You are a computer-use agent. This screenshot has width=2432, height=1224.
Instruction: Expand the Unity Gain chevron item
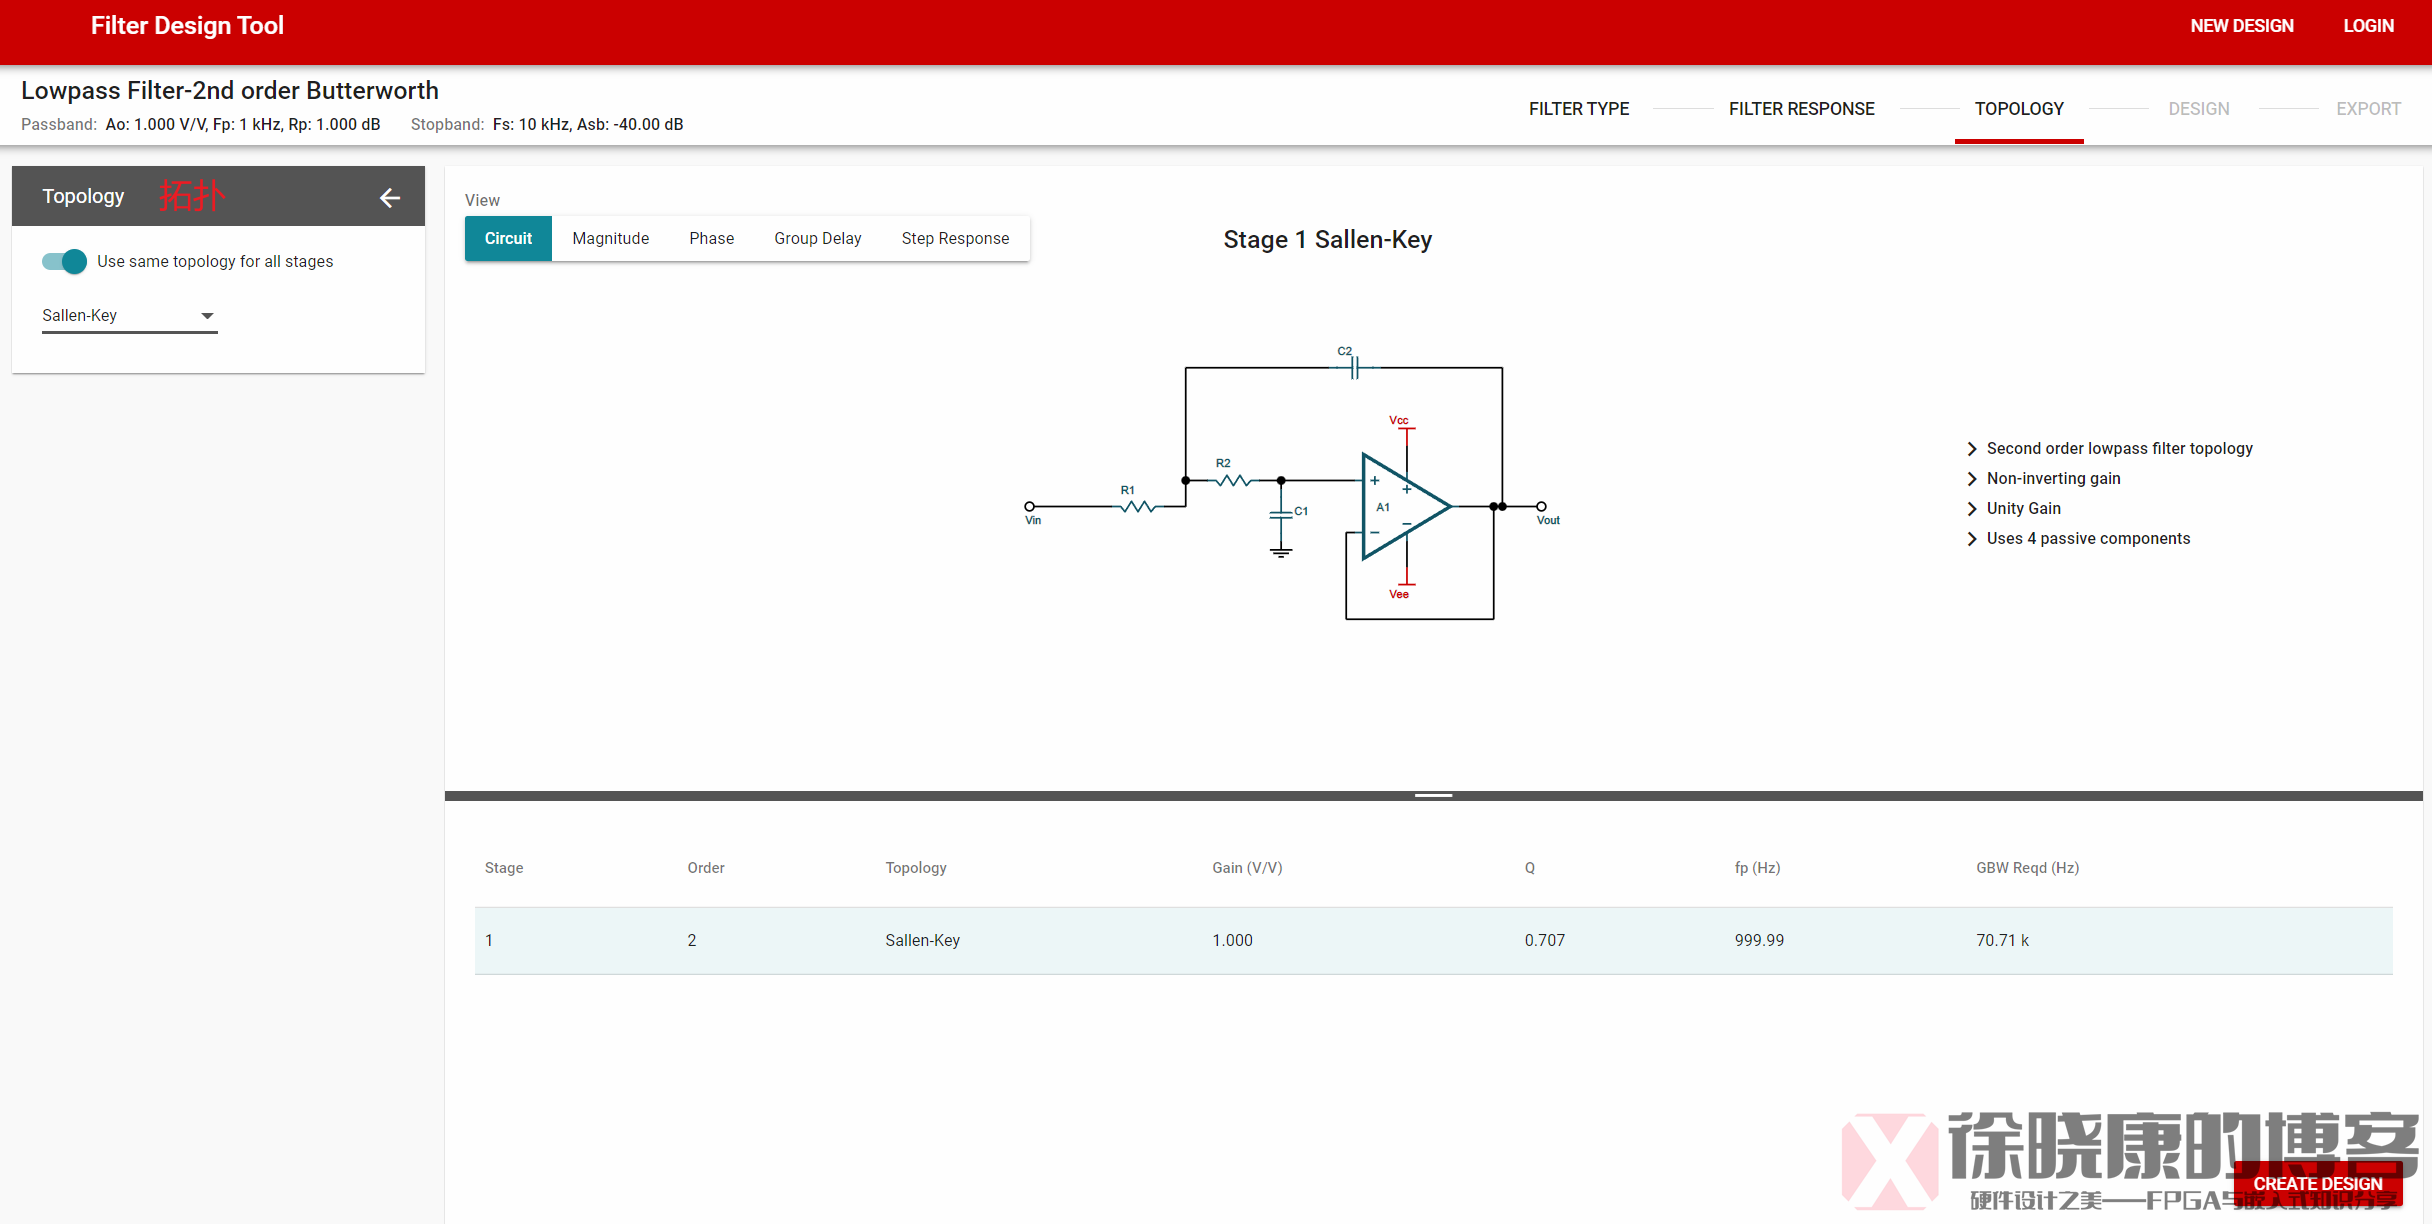point(1972,509)
